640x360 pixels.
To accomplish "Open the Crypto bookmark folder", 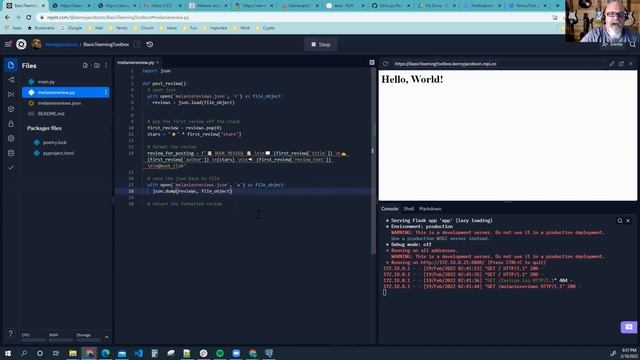I will pos(265,28).
